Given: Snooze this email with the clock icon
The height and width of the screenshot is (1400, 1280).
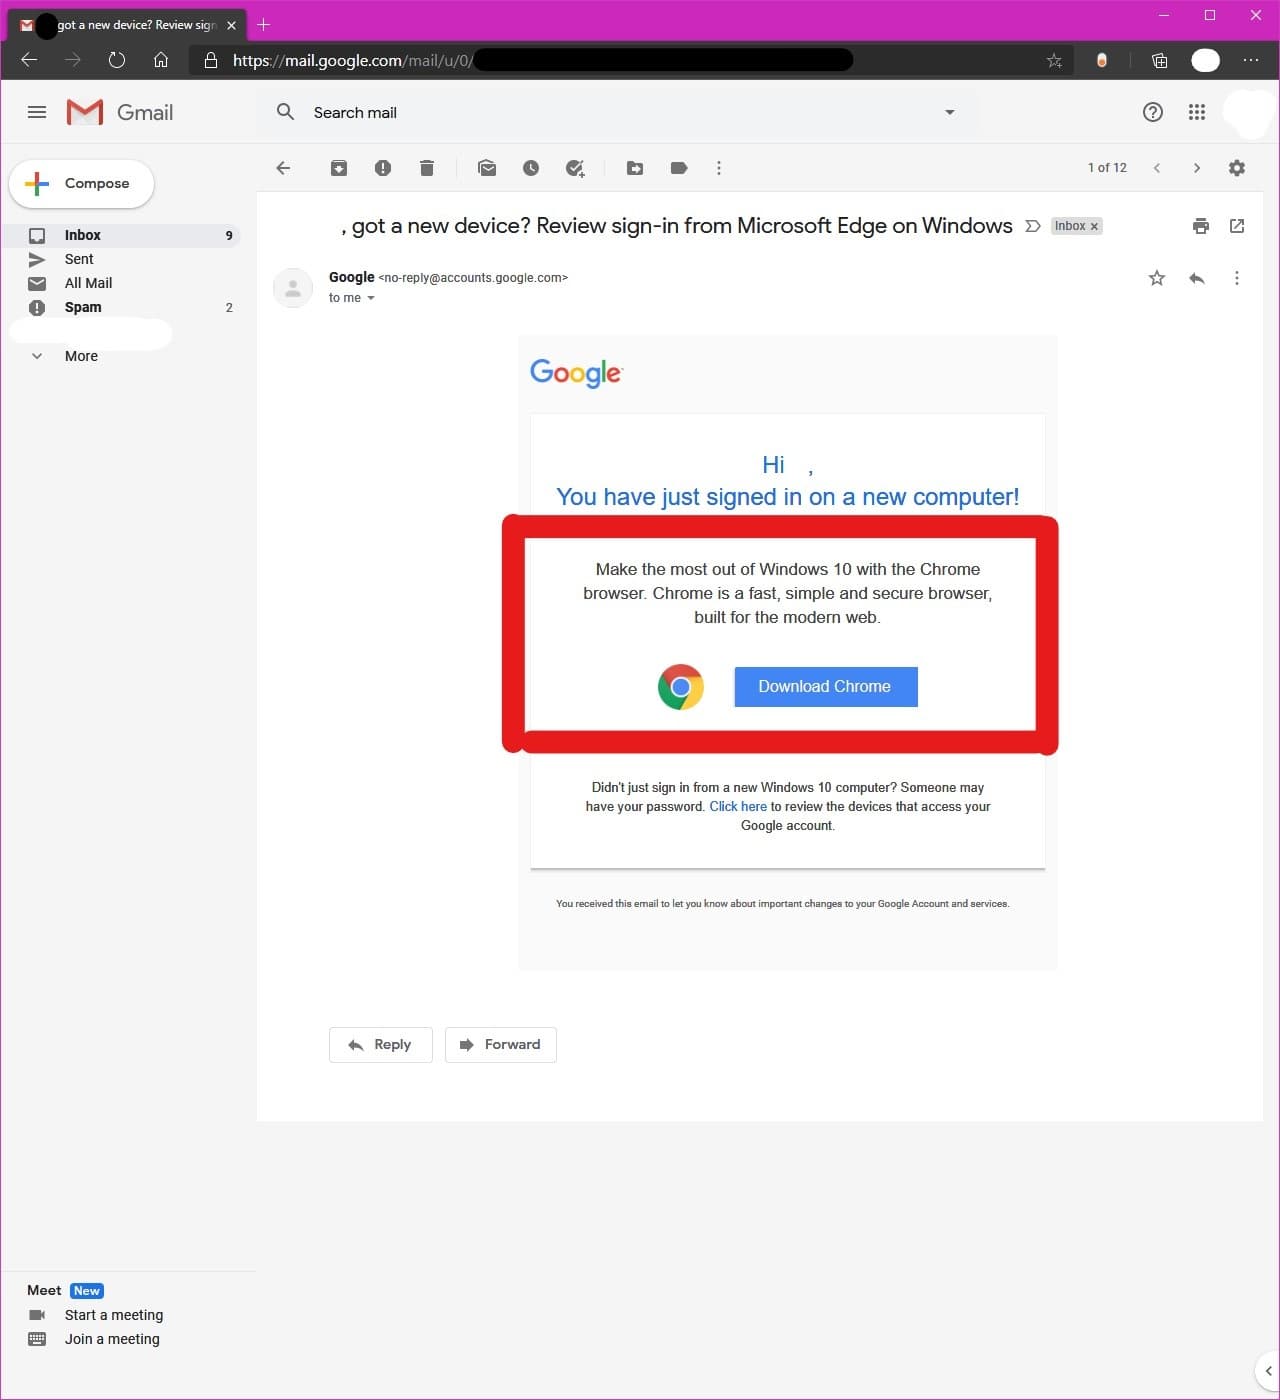Looking at the screenshot, I should coord(531,168).
